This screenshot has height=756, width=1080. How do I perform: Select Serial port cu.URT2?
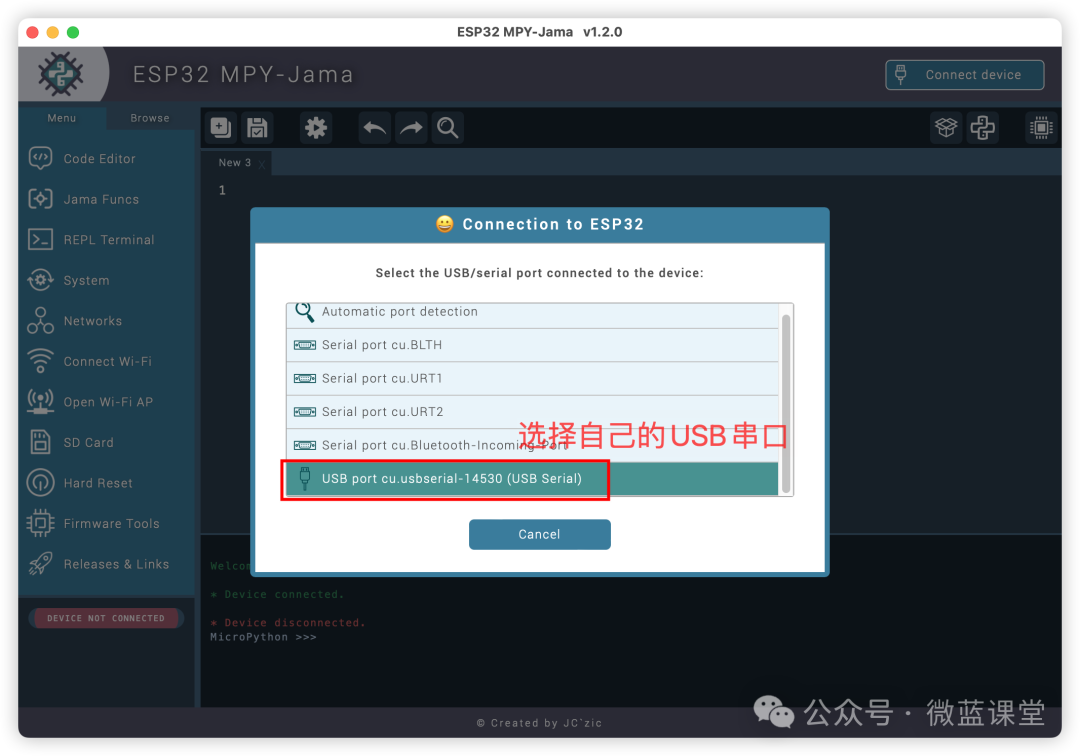pos(532,412)
